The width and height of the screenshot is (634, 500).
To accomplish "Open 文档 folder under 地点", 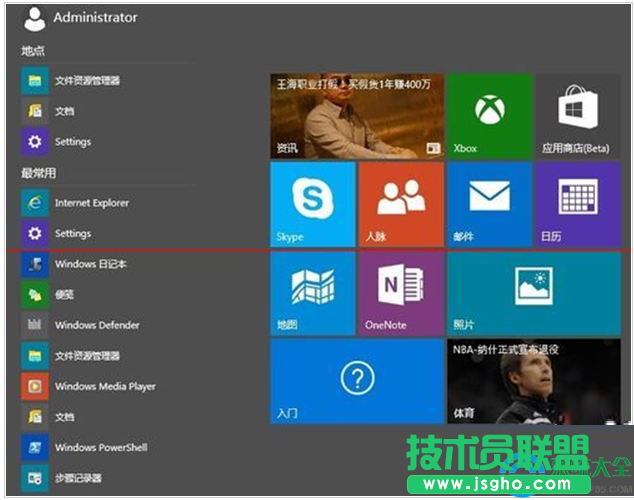I will pos(48,111).
